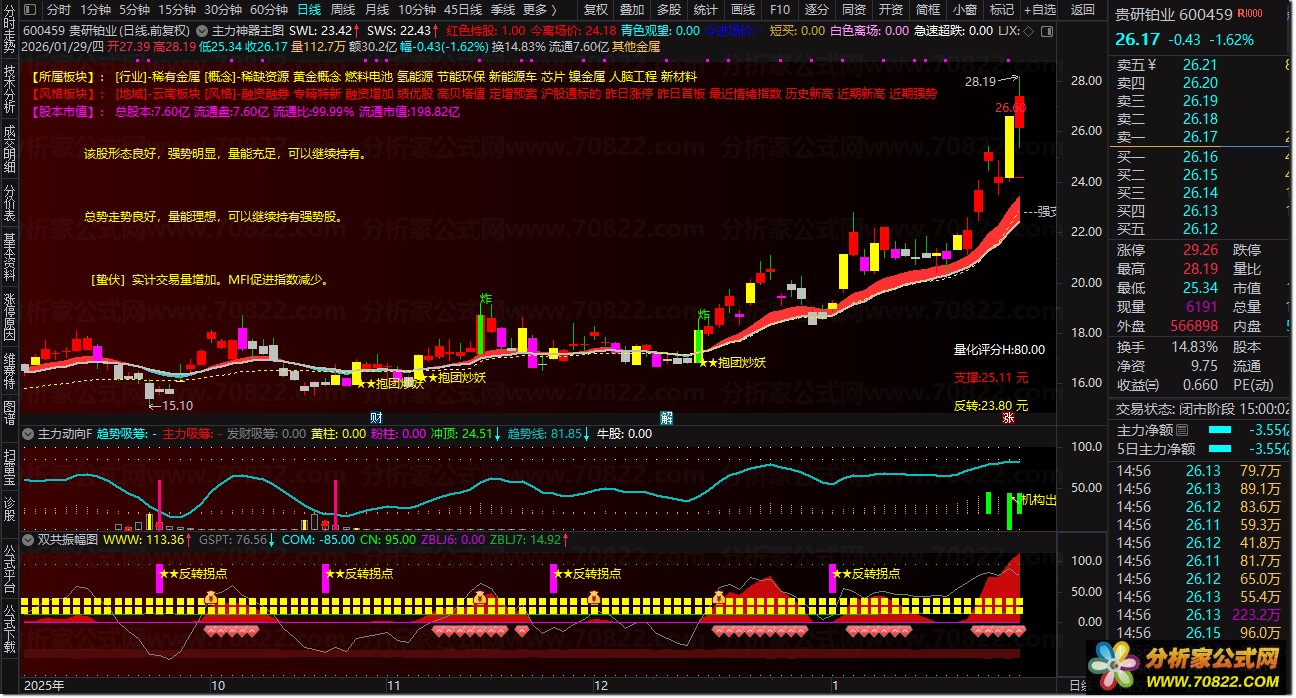Open the 技术分析 sidebar tab
The height and width of the screenshot is (698, 1296).
pos(10,91)
